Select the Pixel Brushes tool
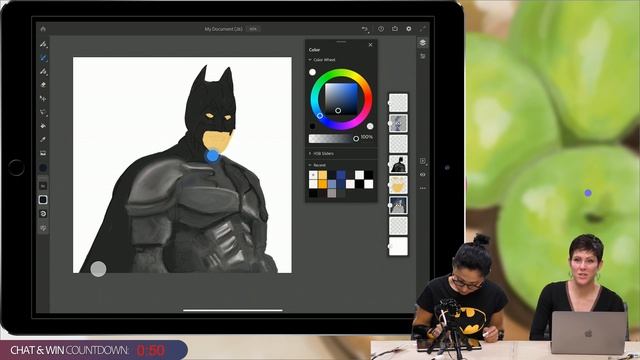 [x=43, y=44]
